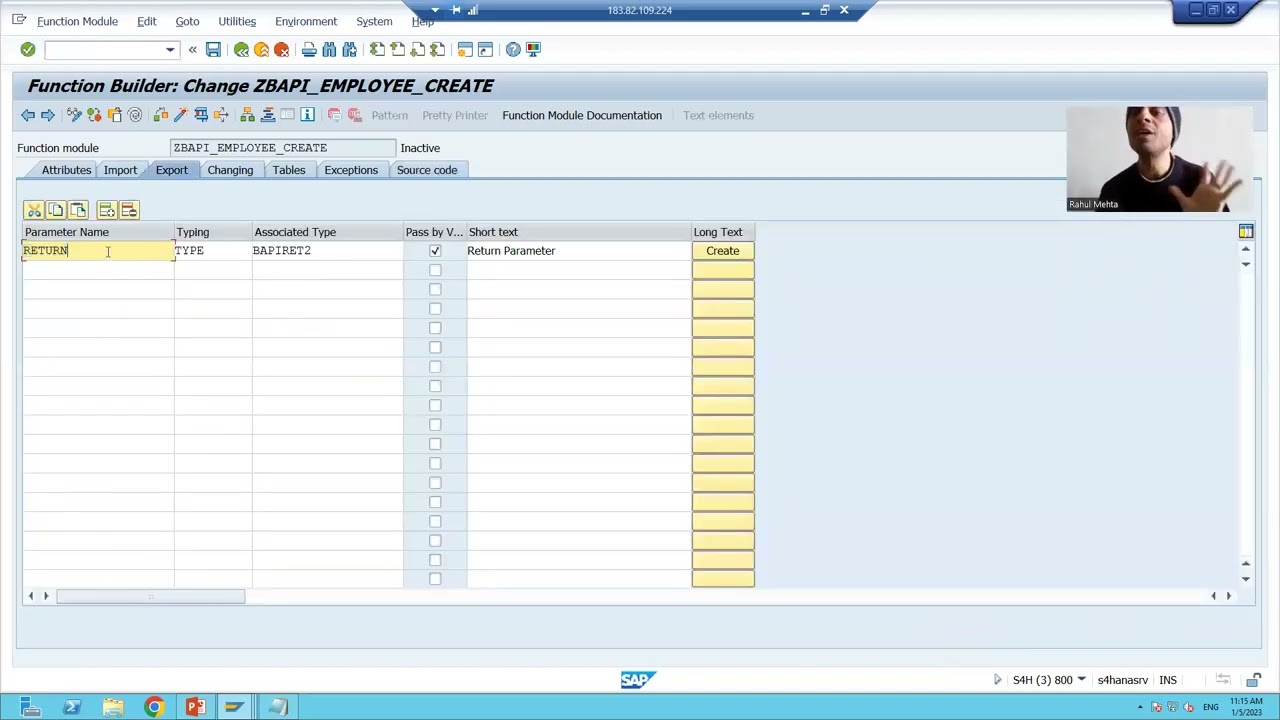Click the Other Object icon

coord(114,115)
